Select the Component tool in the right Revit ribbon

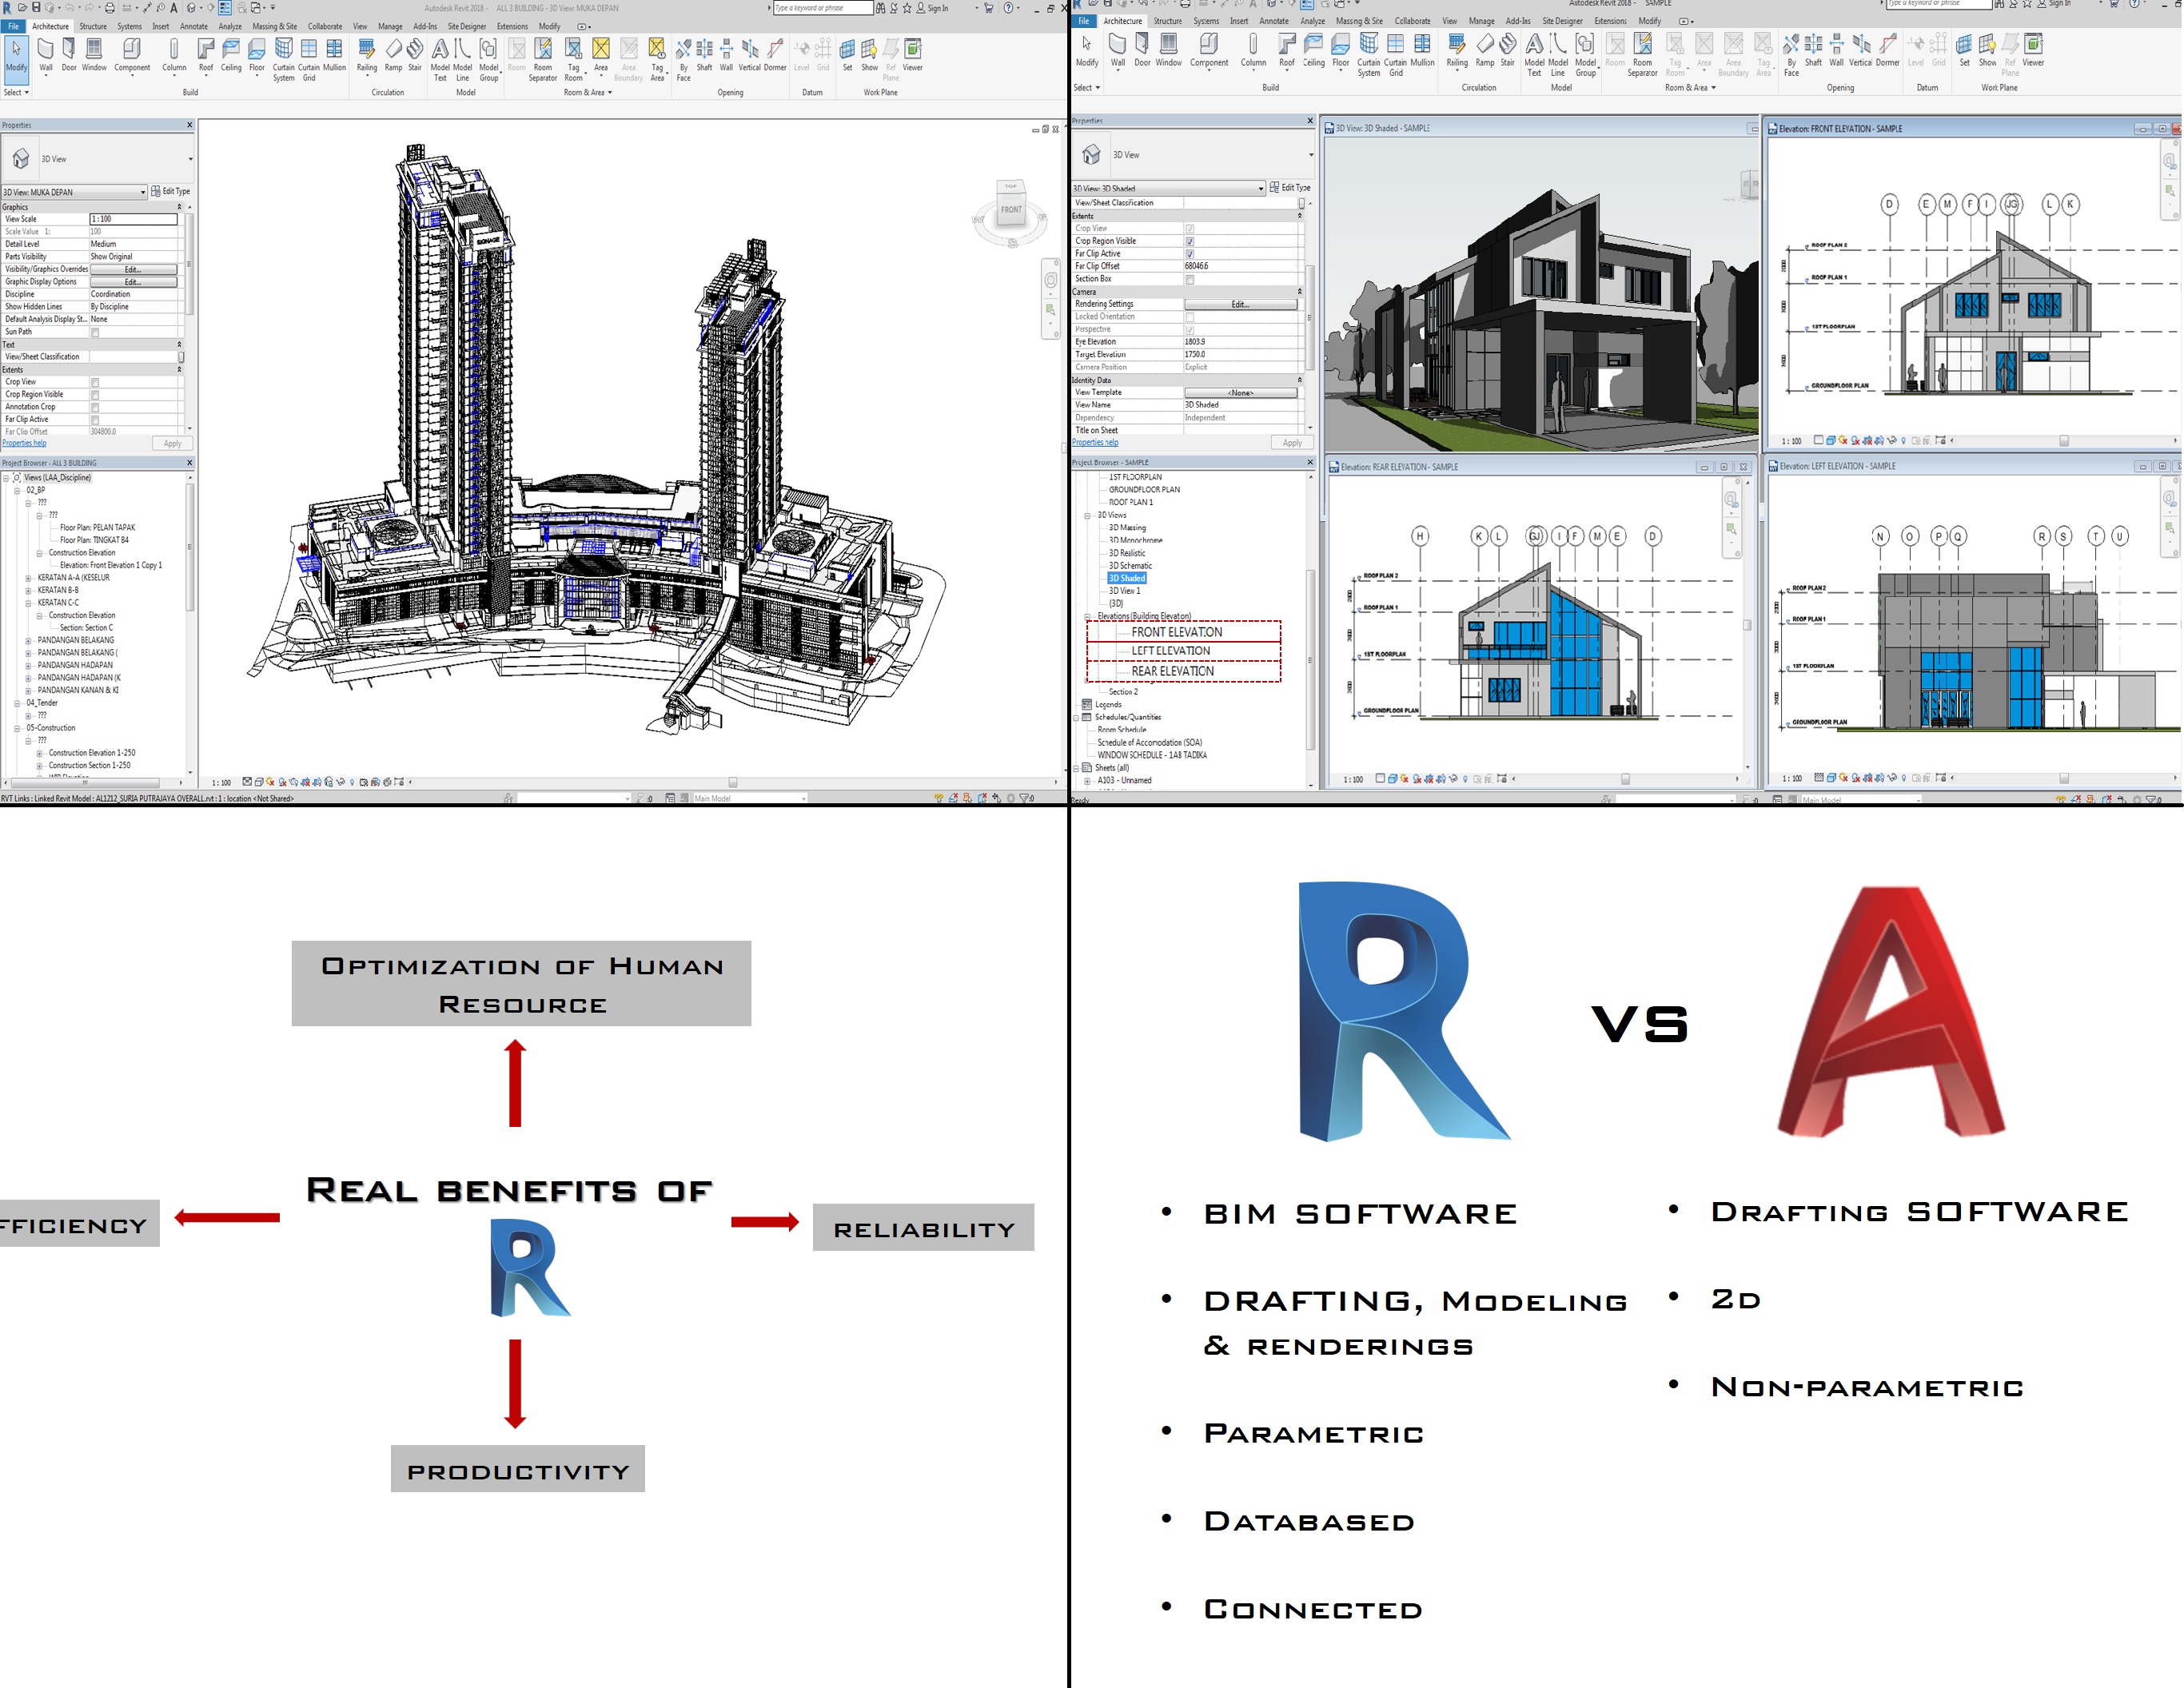1209,50
